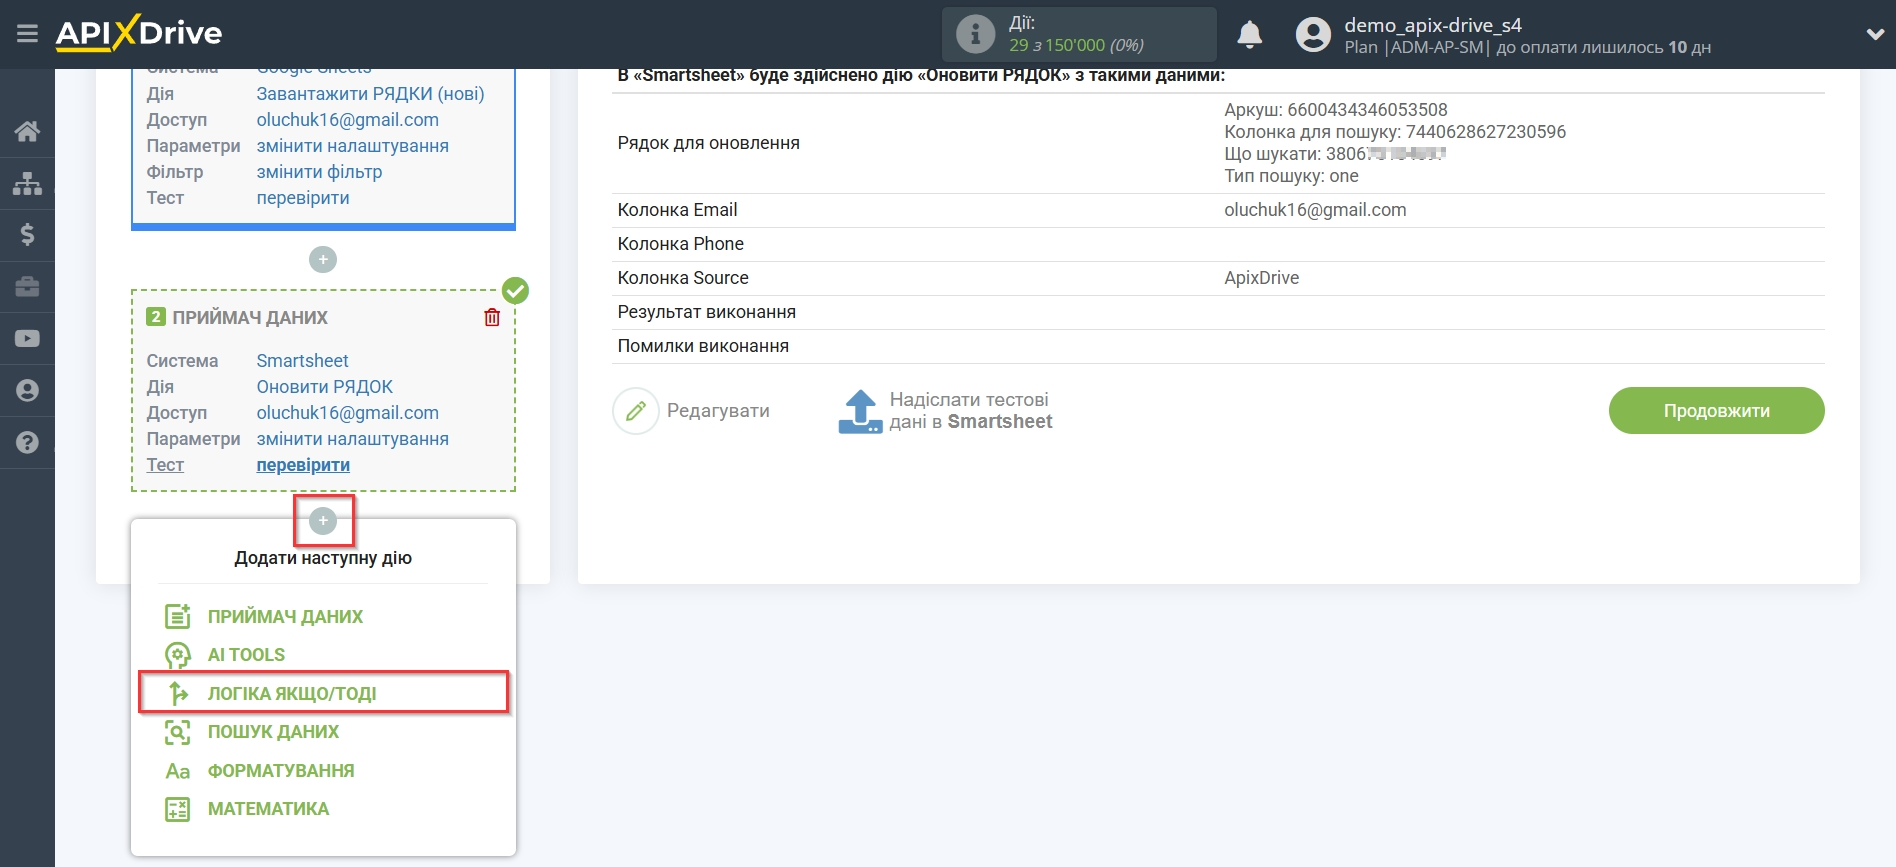Open Завантажити РЯДКИ (нові) link
The image size is (1896, 867).
click(x=370, y=94)
